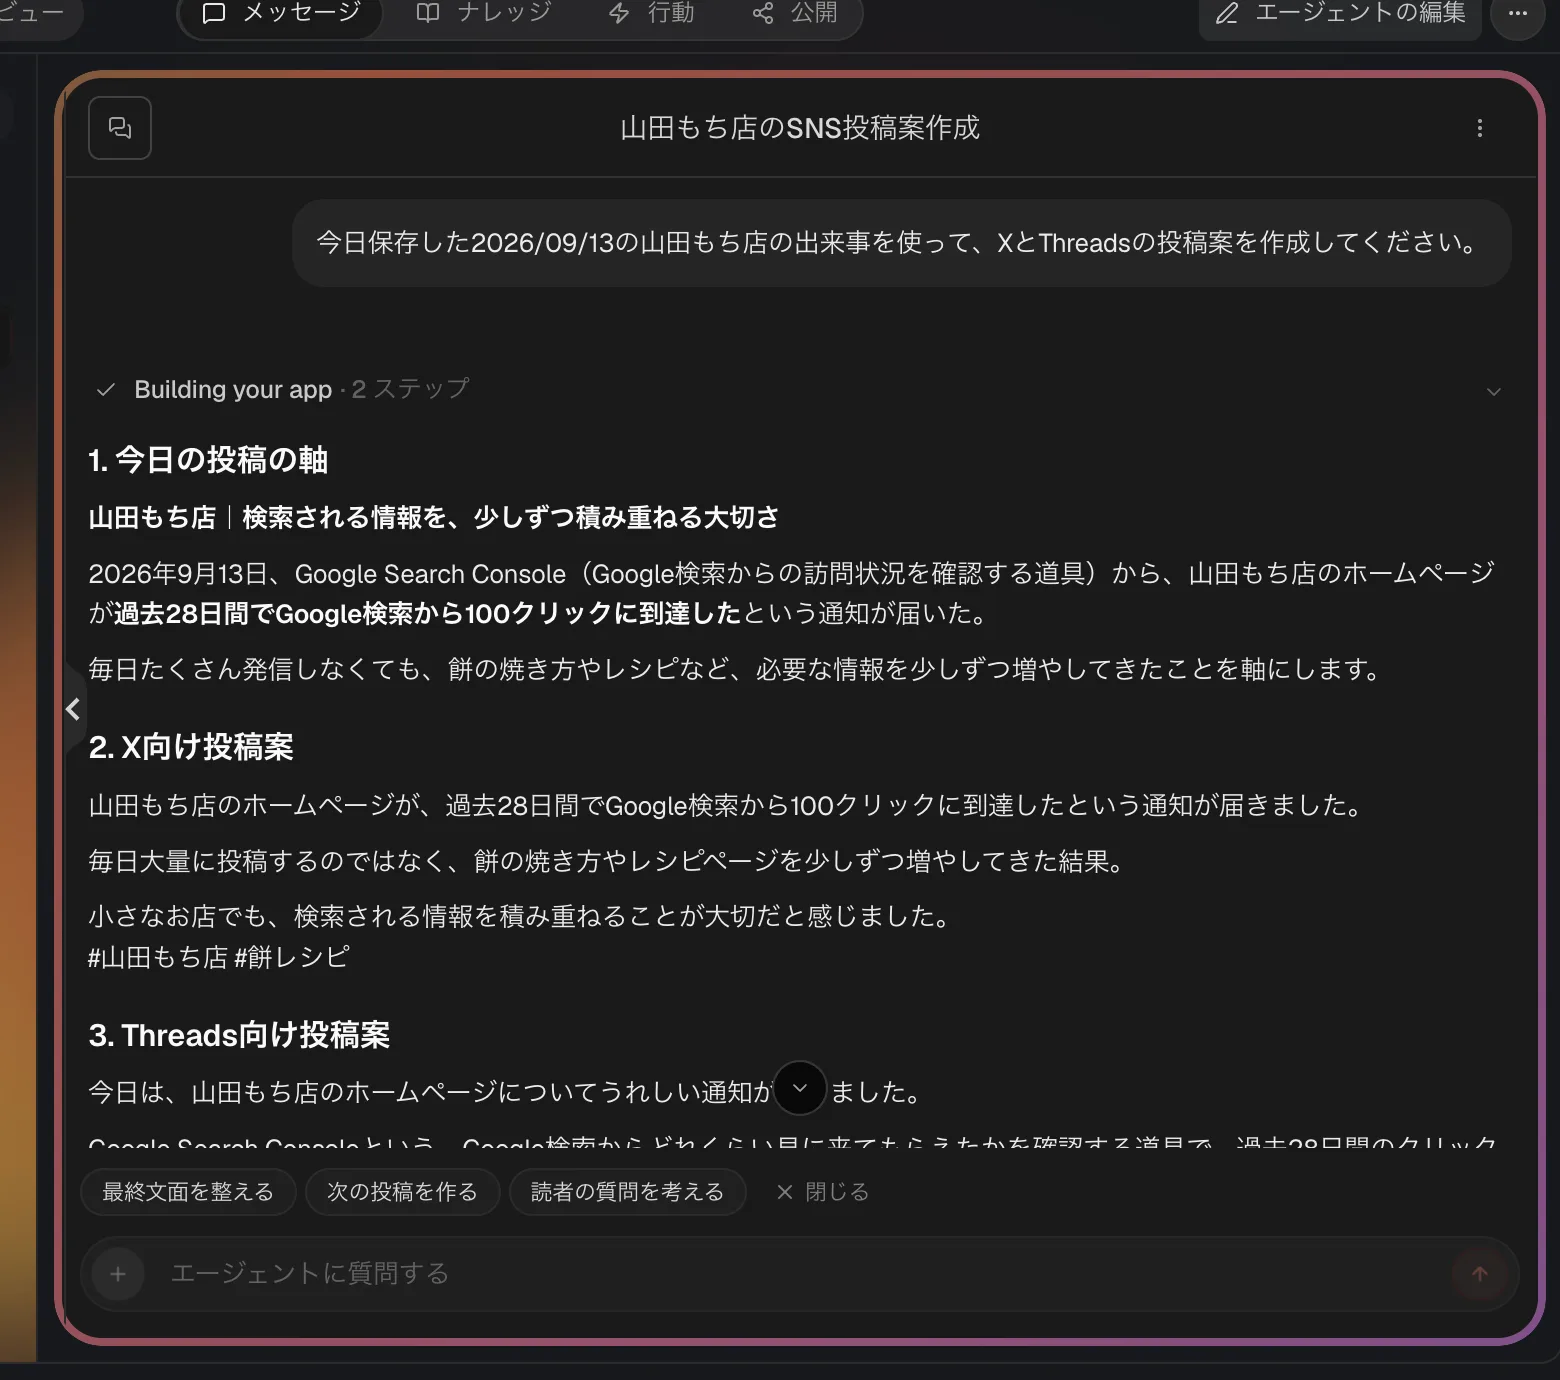
Task: Click the heading 3. Threads向け投稿案
Action: [x=239, y=1035]
